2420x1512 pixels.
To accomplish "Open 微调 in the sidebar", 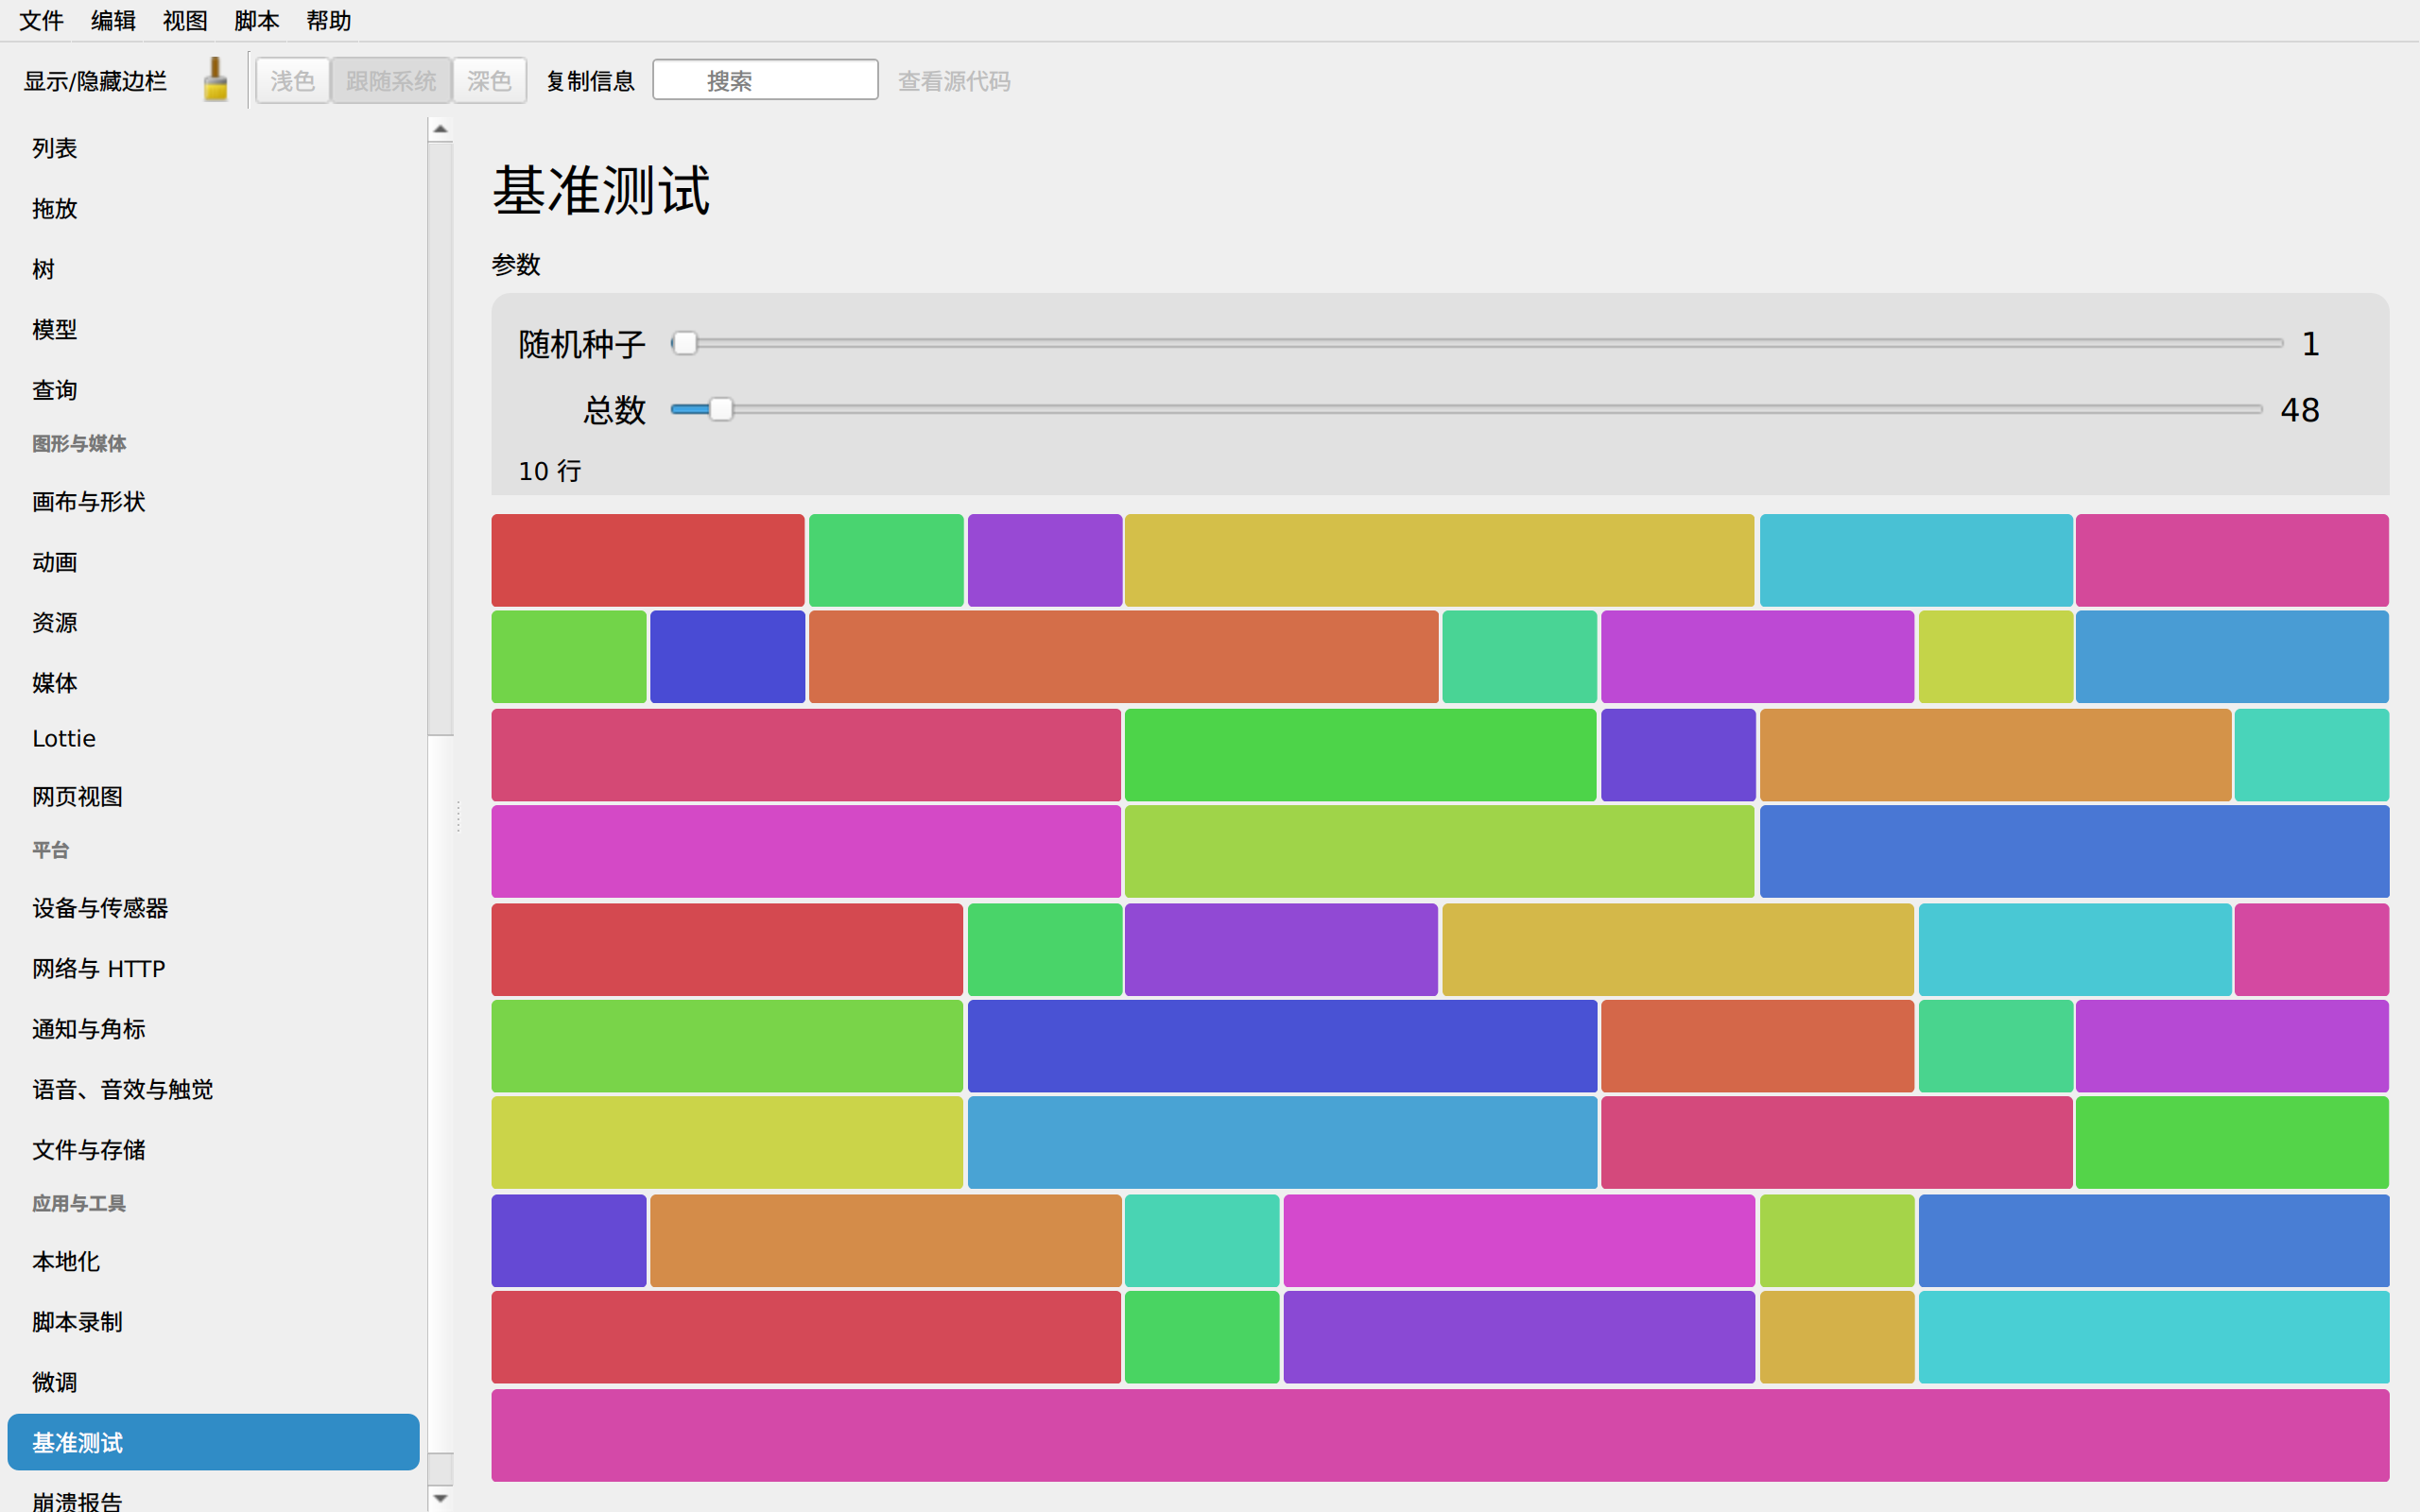I will tap(213, 1382).
